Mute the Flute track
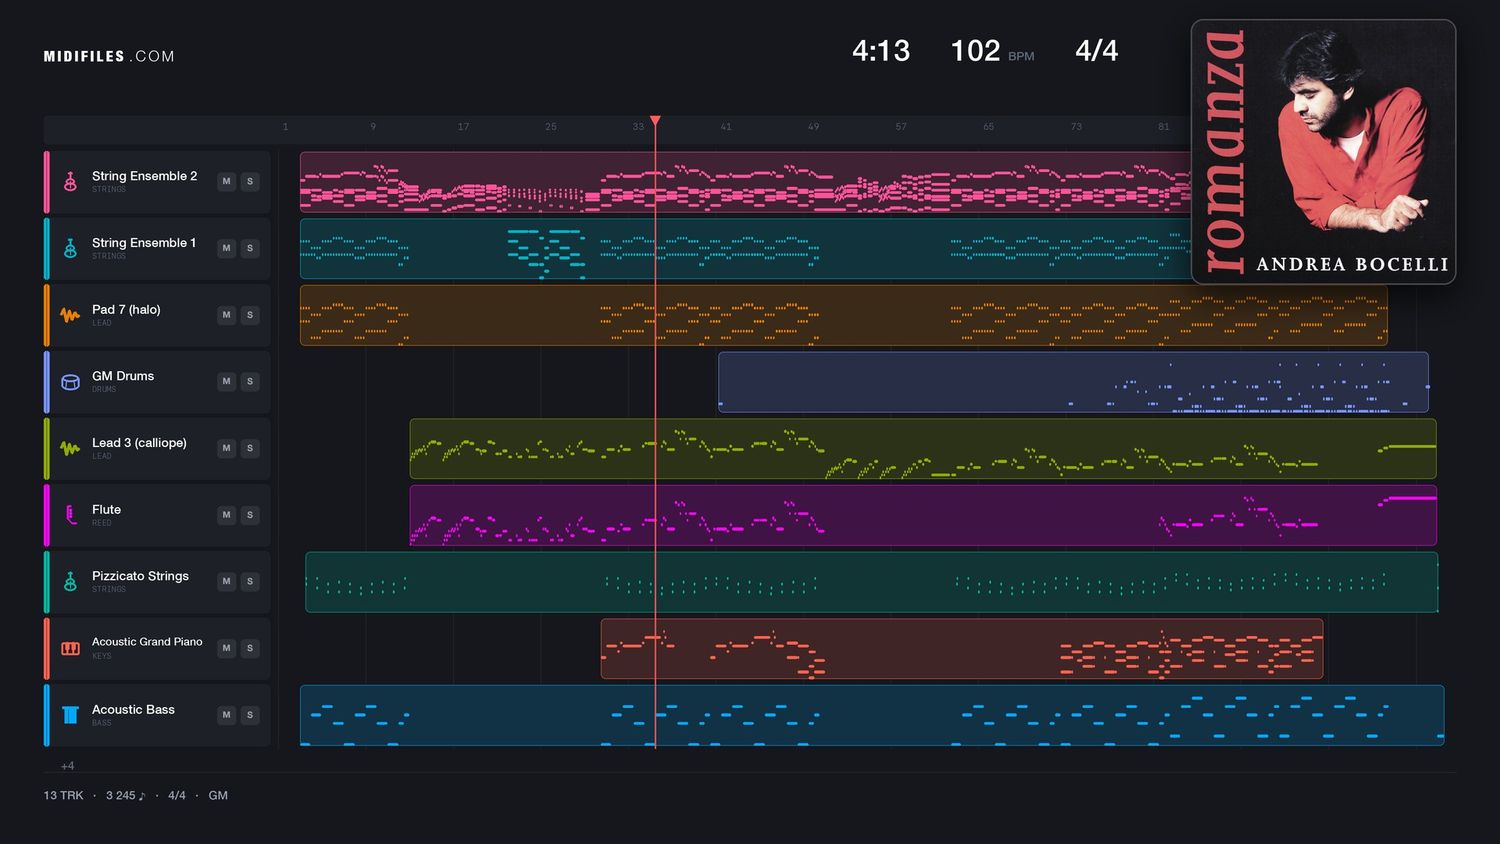Image resolution: width=1500 pixels, height=844 pixels. coord(226,515)
